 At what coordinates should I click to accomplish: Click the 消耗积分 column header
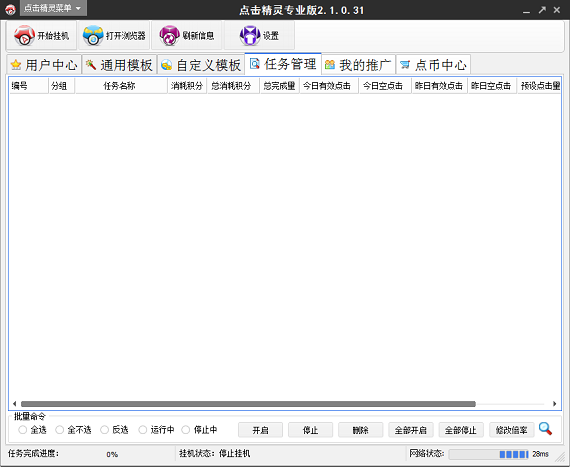(x=187, y=86)
